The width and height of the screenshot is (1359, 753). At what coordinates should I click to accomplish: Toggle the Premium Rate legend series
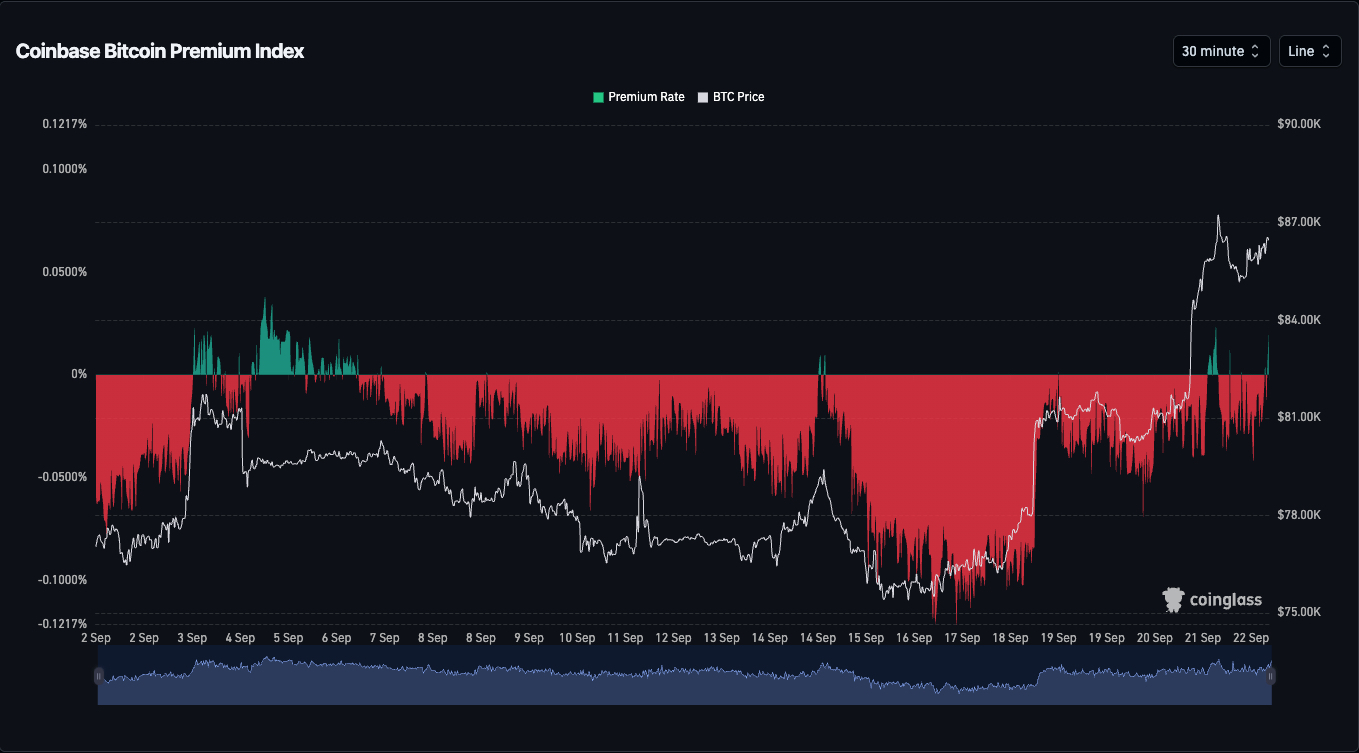pyautogui.click(x=639, y=97)
